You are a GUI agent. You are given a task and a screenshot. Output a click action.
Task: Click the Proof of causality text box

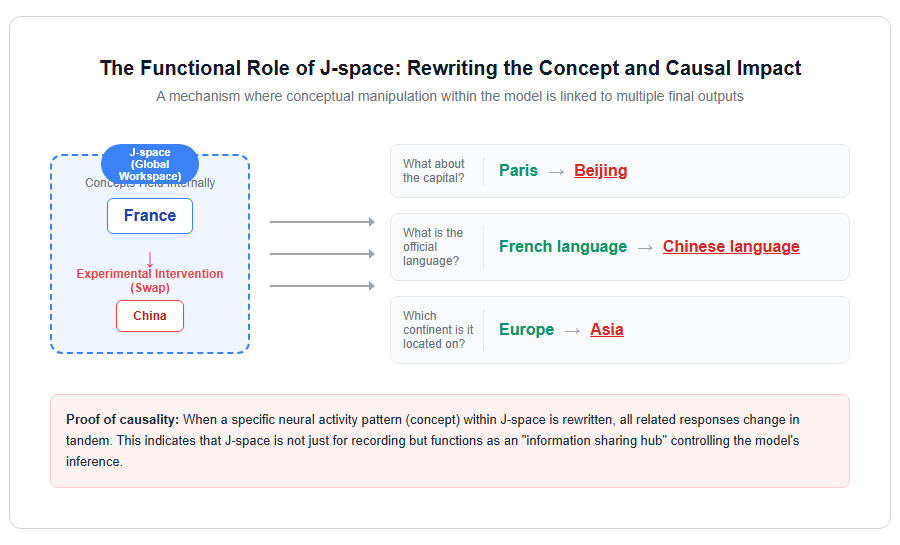tap(449, 441)
